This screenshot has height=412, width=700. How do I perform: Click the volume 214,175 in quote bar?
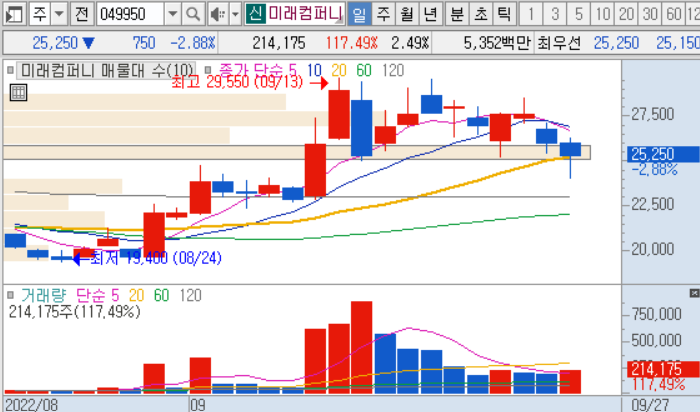coord(279,43)
